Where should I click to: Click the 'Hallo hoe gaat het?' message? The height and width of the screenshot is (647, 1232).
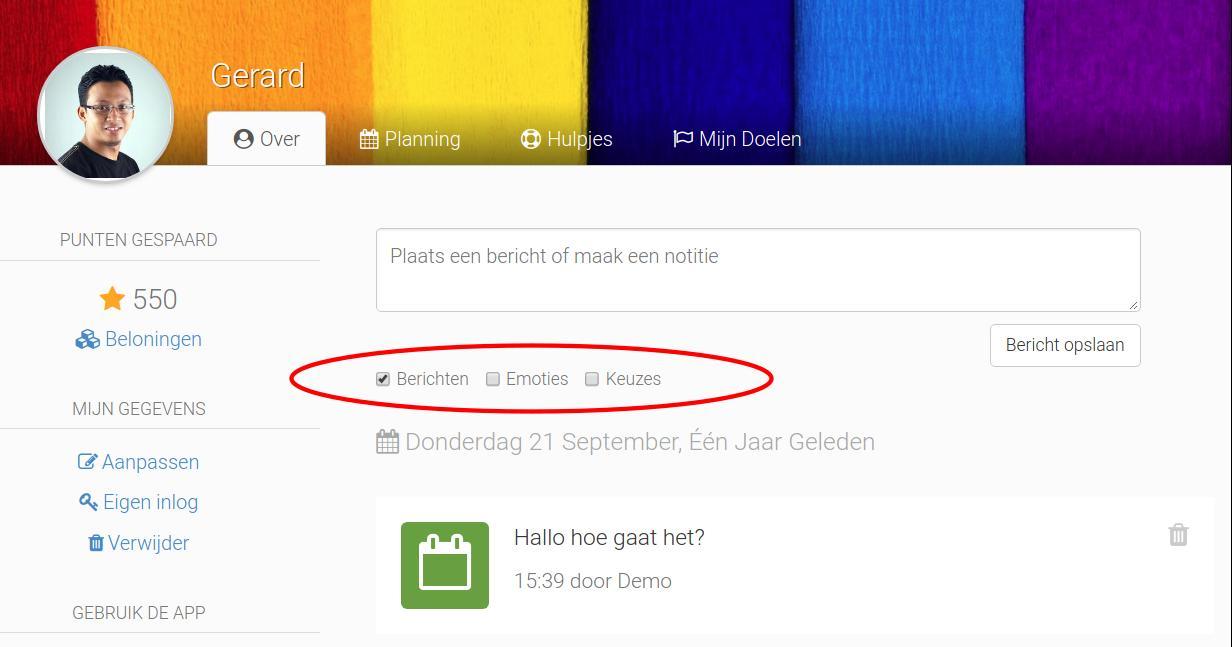click(x=609, y=537)
